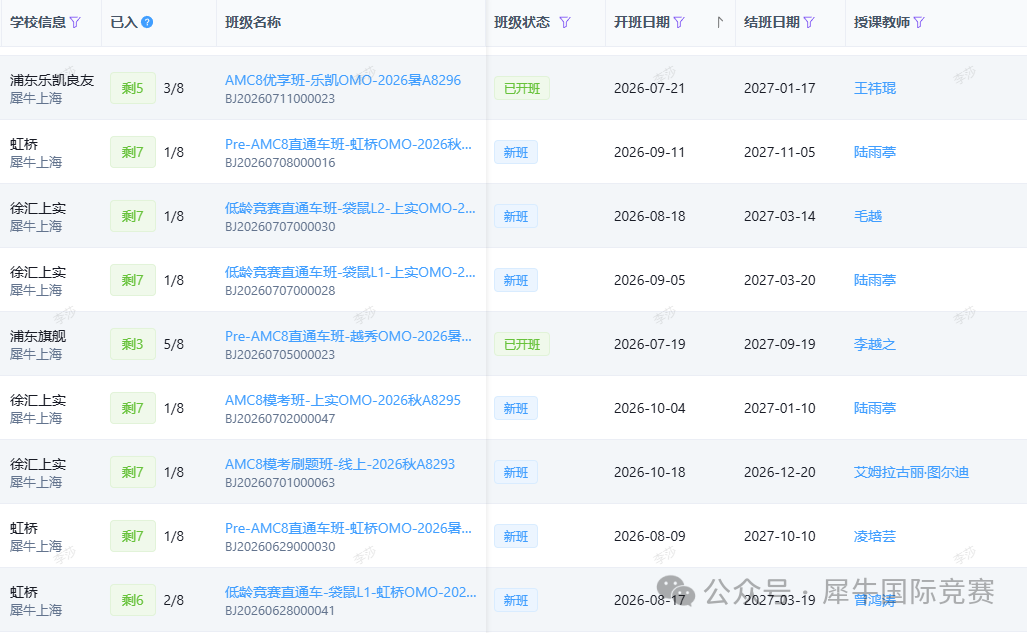Open class AMC8模考刷题班-线上-2026秋A8293
Screen dimensions: 1027x633
[340, 464]
